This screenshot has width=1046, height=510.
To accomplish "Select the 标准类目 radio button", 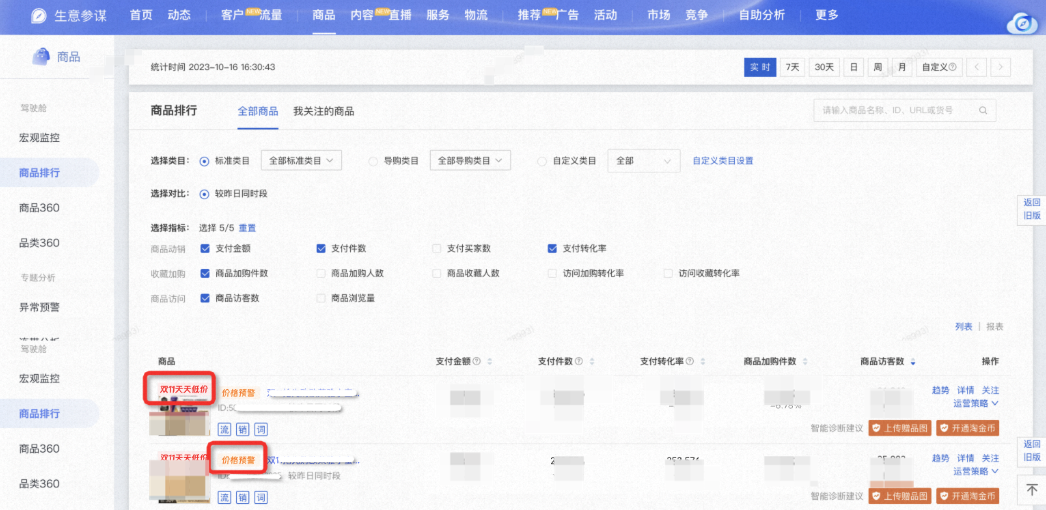I will (x=204, y=161).
